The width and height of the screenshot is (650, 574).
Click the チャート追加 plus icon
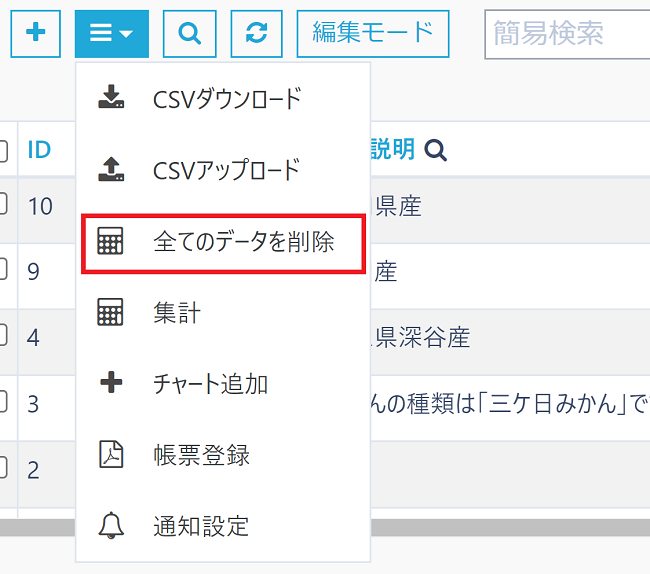click(x=112, y=384)
